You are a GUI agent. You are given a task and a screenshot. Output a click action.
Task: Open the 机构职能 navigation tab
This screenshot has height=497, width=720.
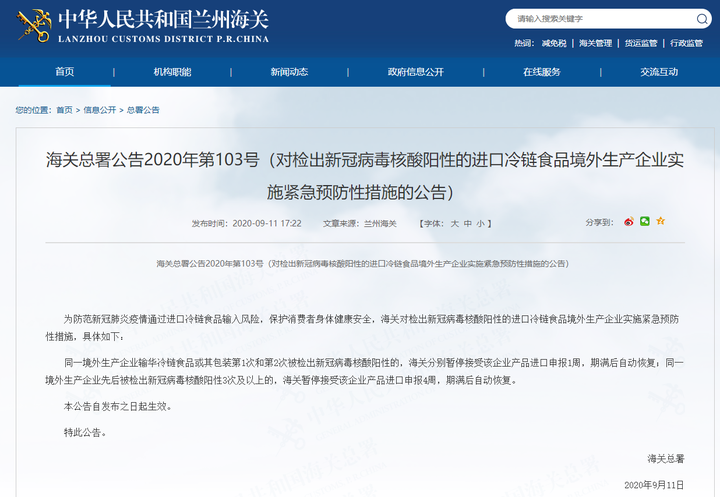[x=172, y=72]
